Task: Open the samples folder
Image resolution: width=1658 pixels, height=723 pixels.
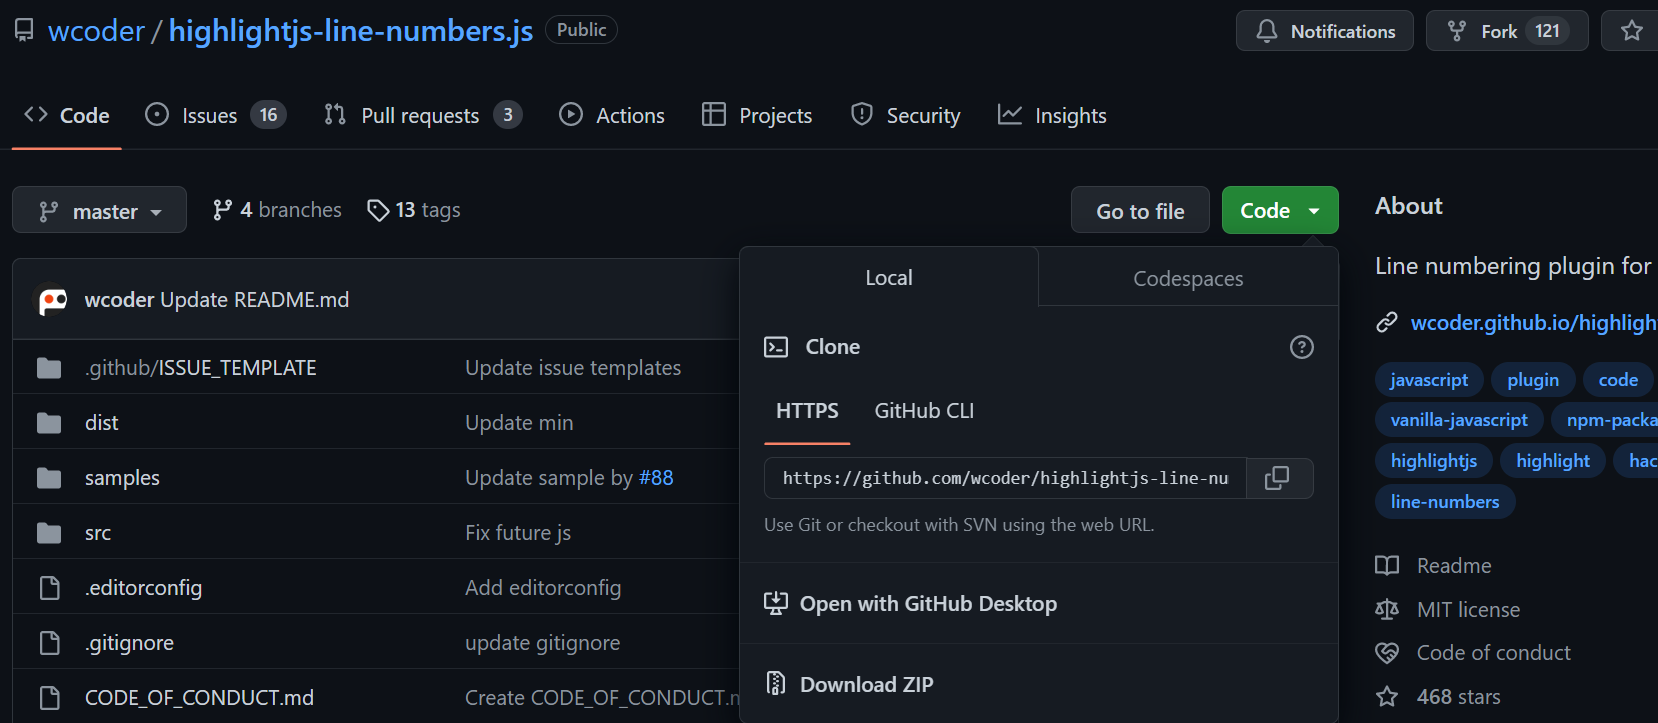Action: click(122, 478)
